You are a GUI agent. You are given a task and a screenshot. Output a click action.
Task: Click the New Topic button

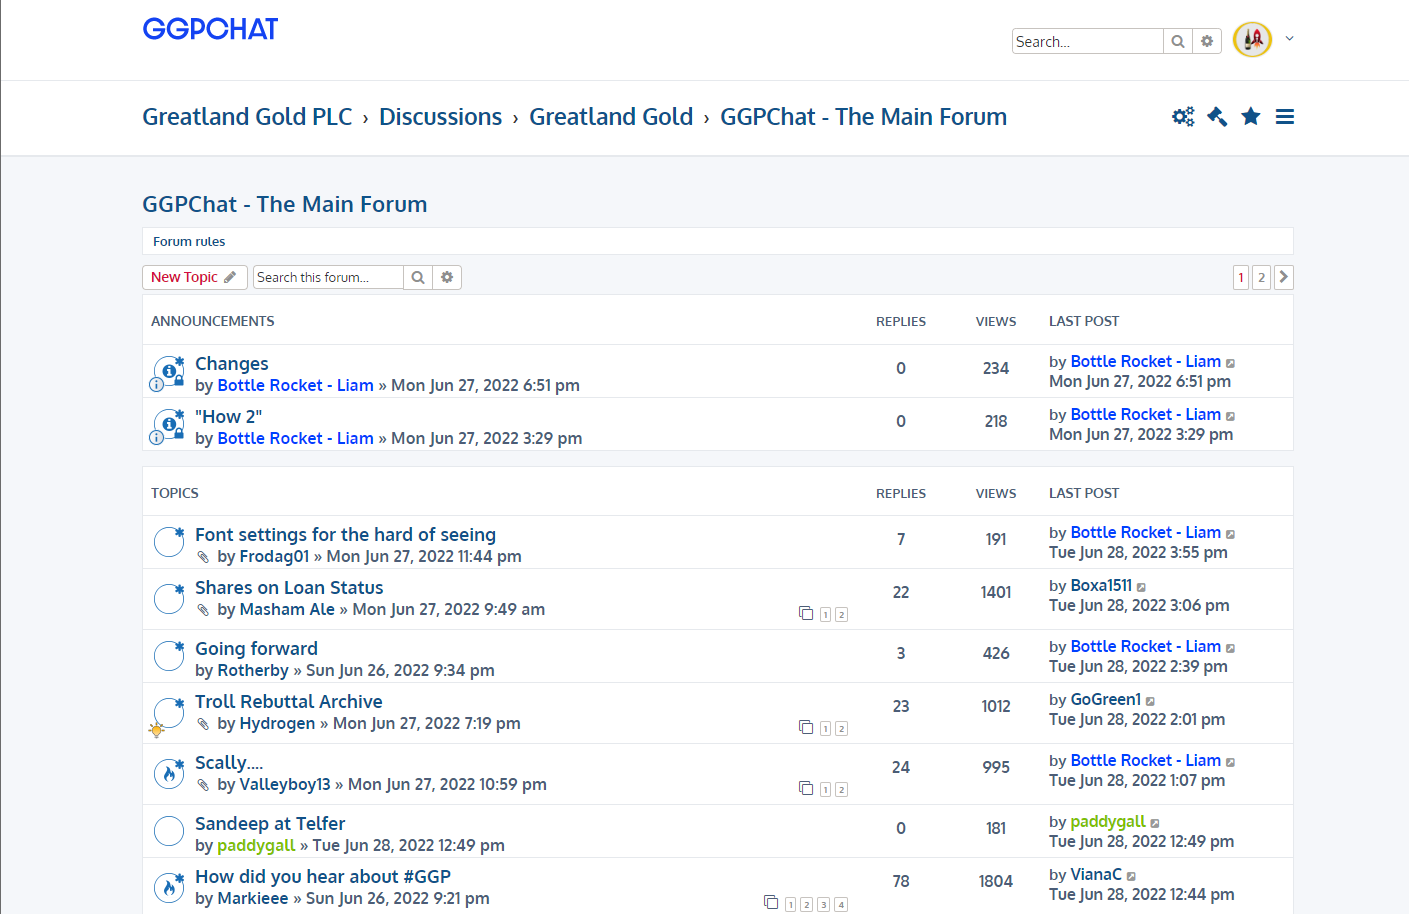click(x=194, y=277)
